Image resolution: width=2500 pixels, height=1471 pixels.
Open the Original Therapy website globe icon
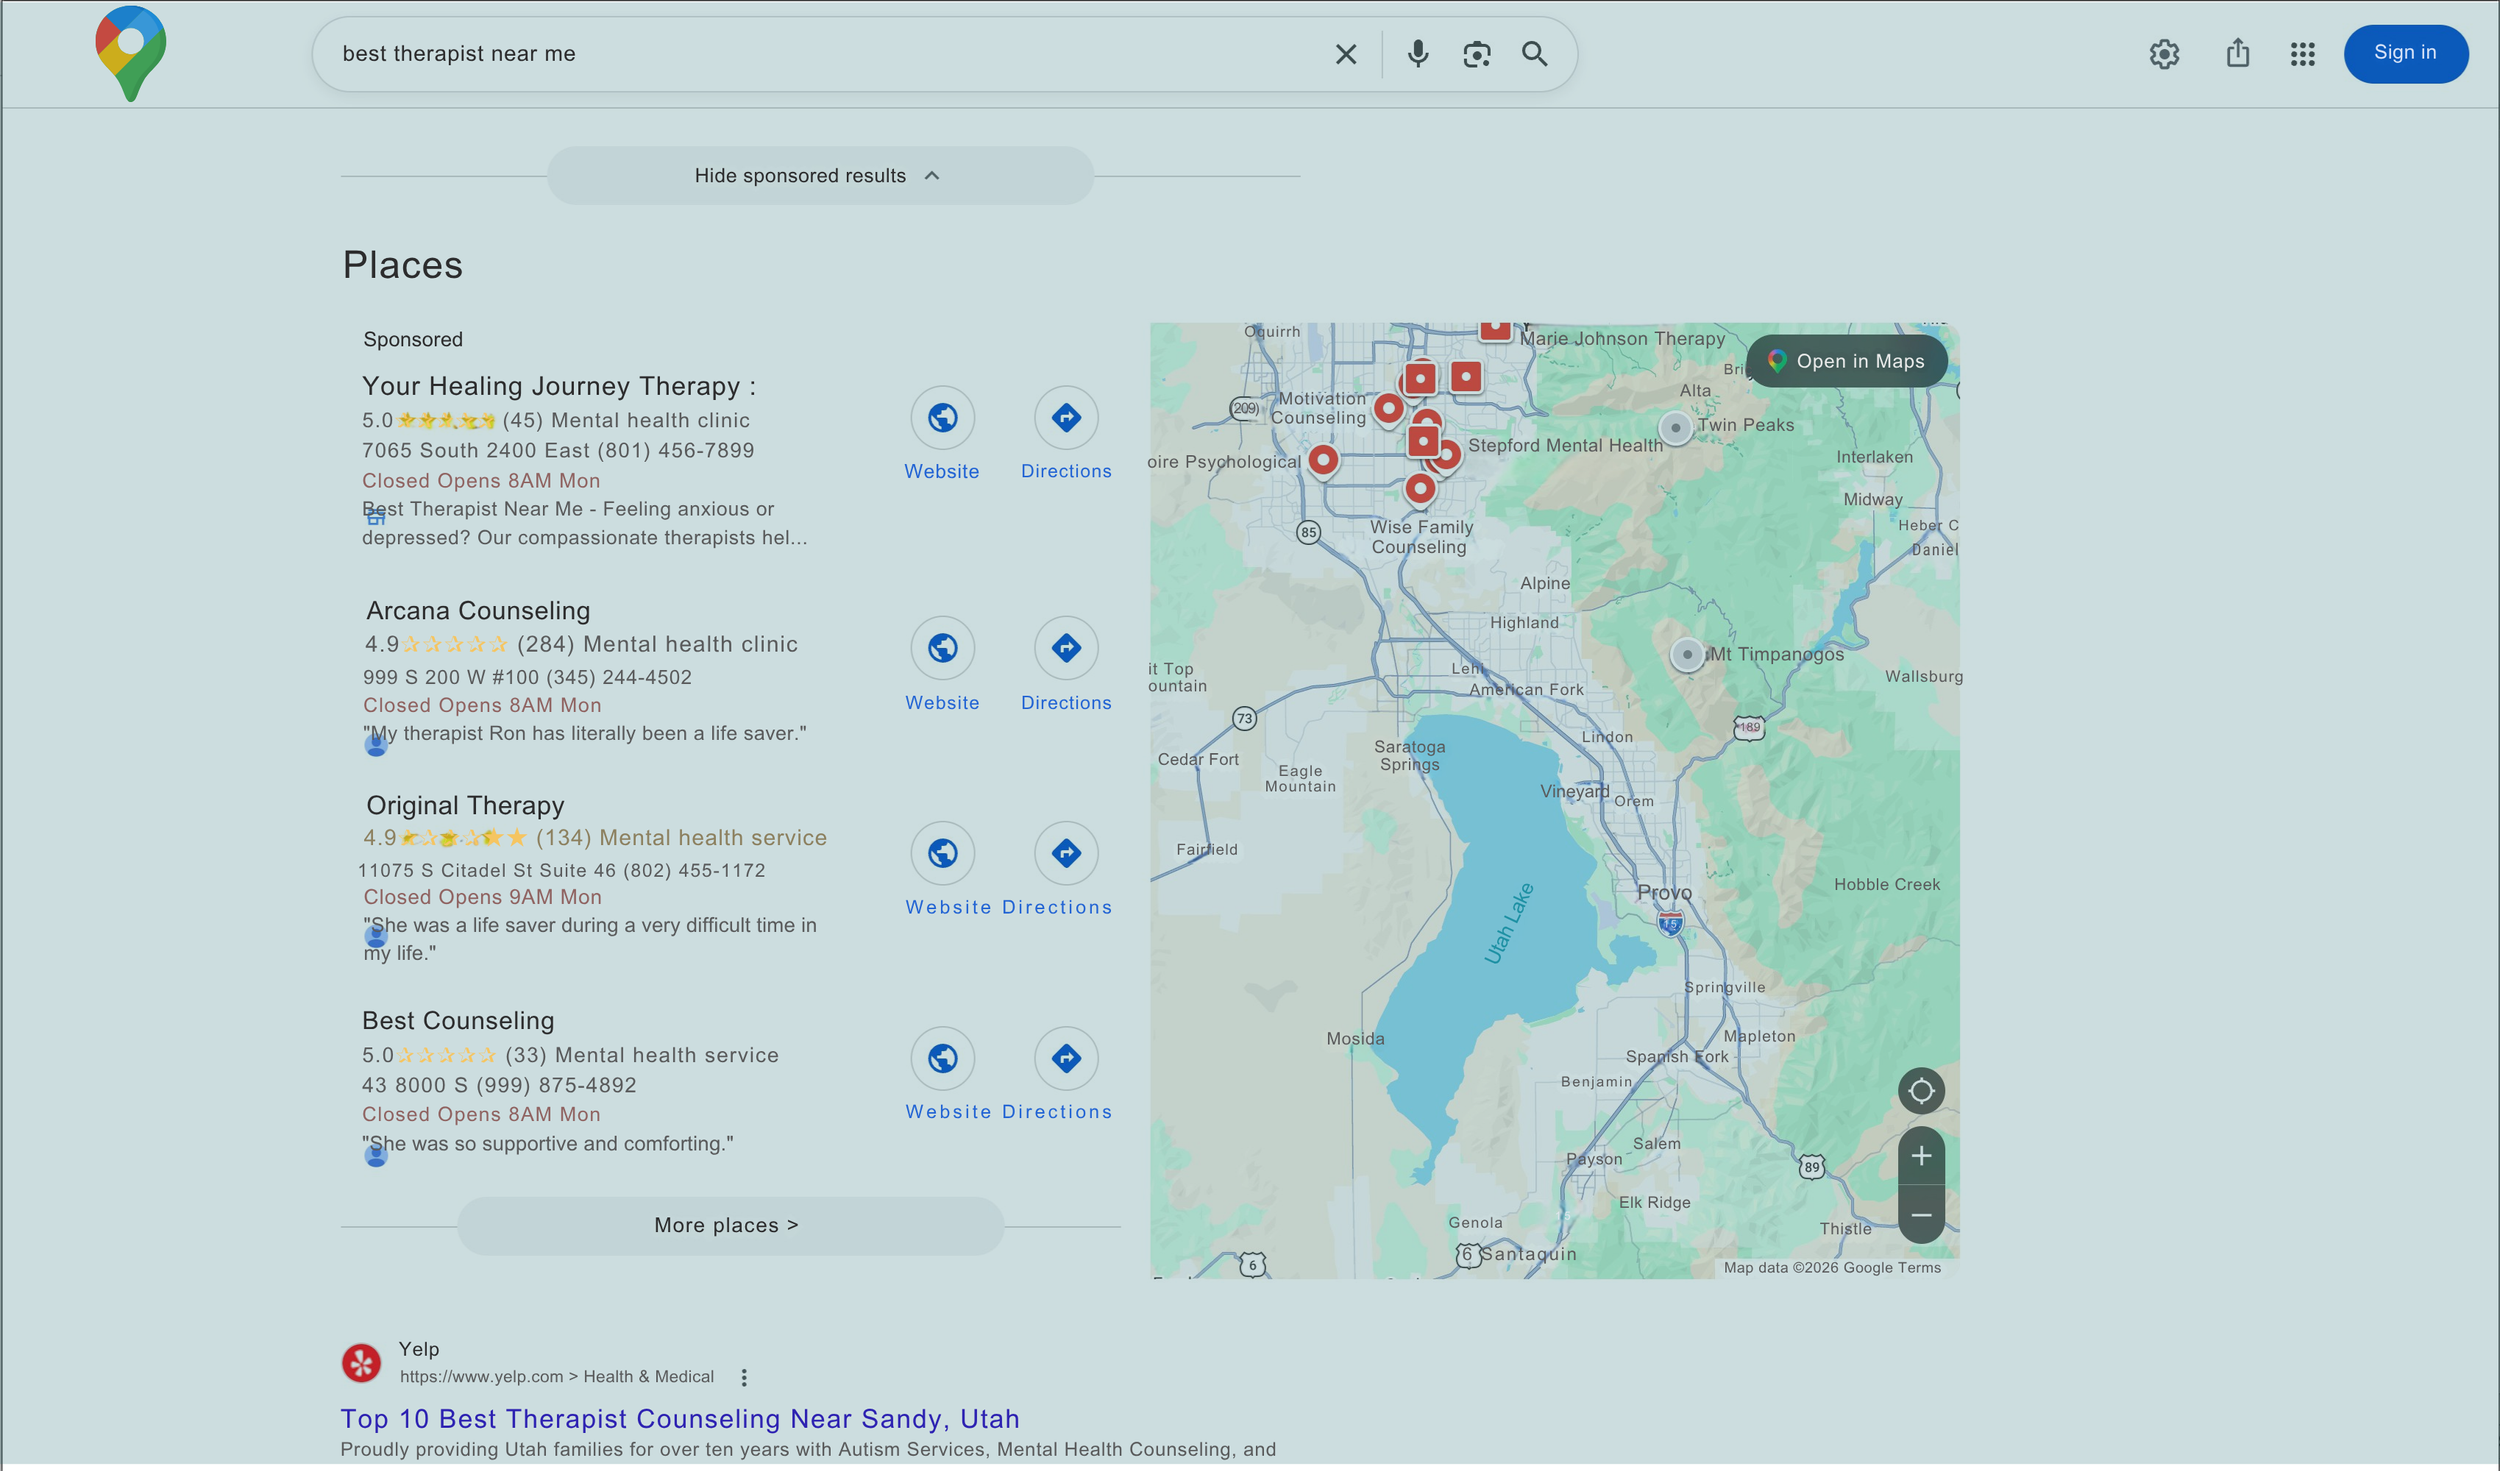coord(942,853)
